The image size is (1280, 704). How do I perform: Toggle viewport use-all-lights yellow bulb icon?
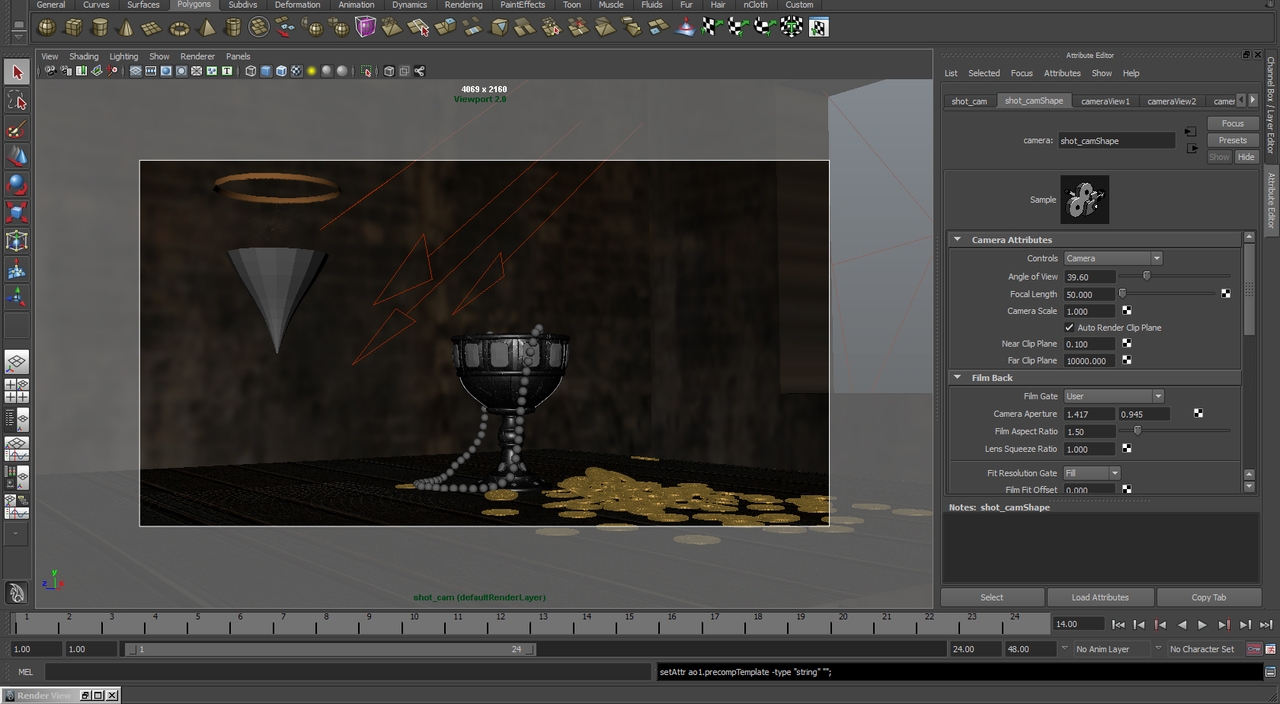click(311, 71)
